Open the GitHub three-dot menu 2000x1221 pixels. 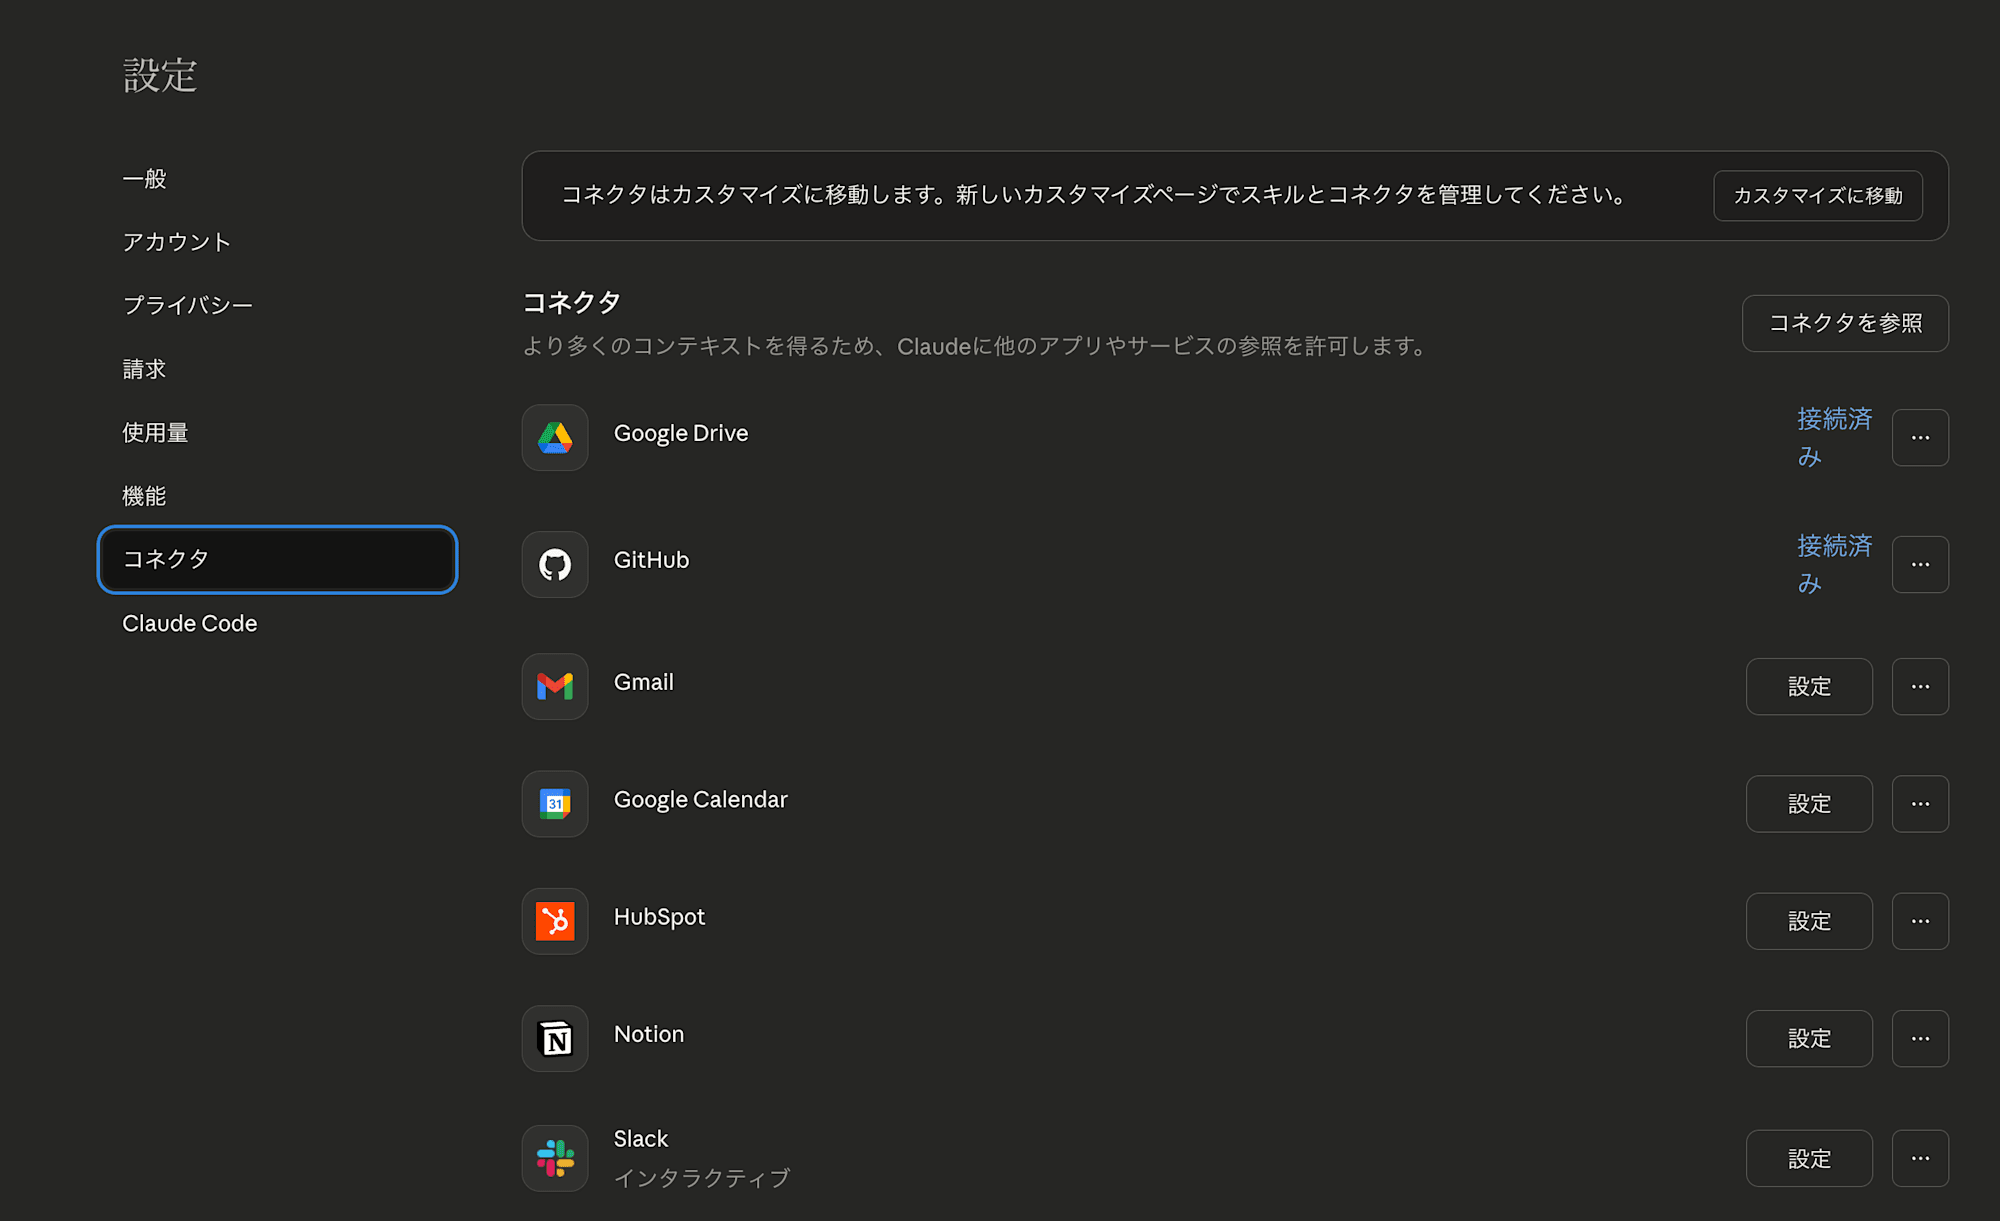tap(1919, 564)
